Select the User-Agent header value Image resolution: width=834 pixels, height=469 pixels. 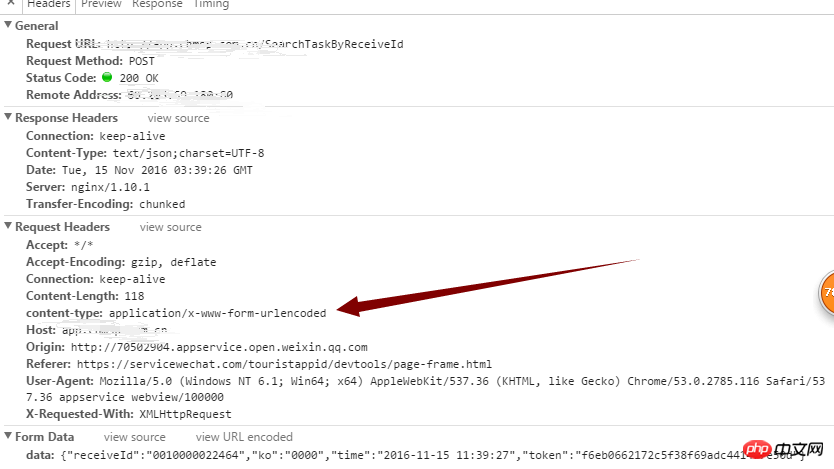pyautogui.click(x=426, y=389)
